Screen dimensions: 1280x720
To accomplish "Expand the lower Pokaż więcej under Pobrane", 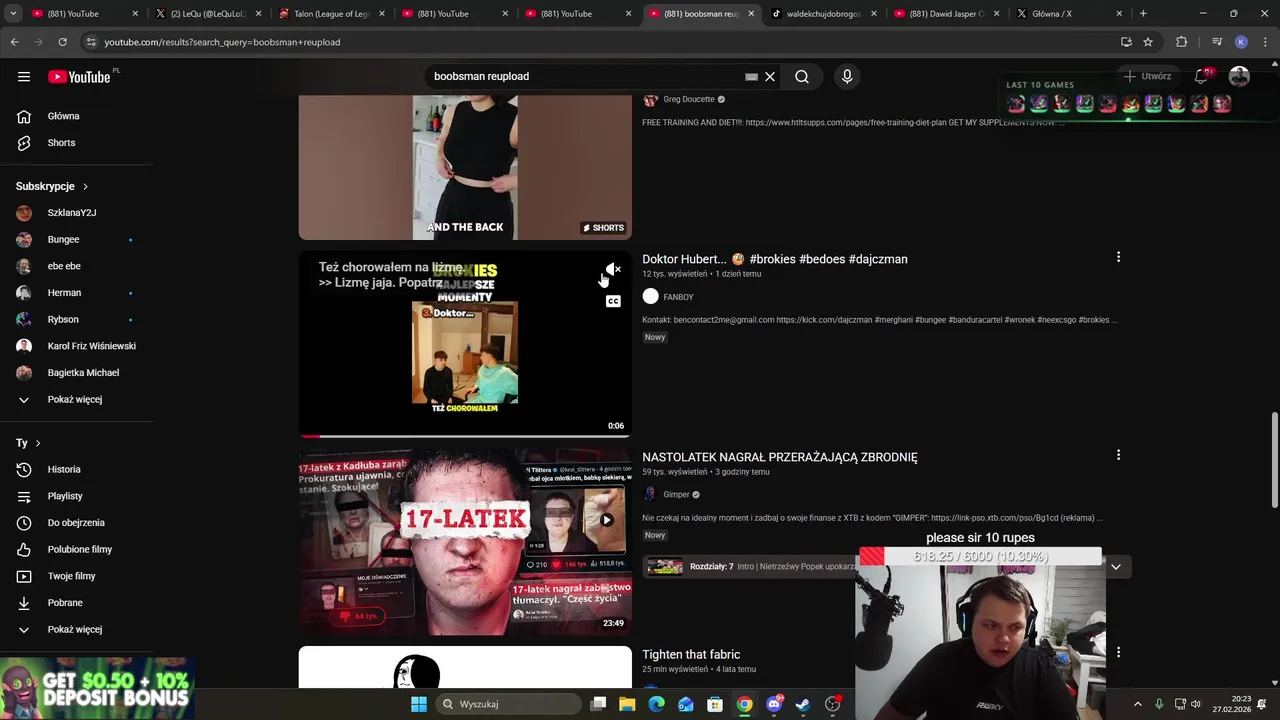I will coord(76,630).
